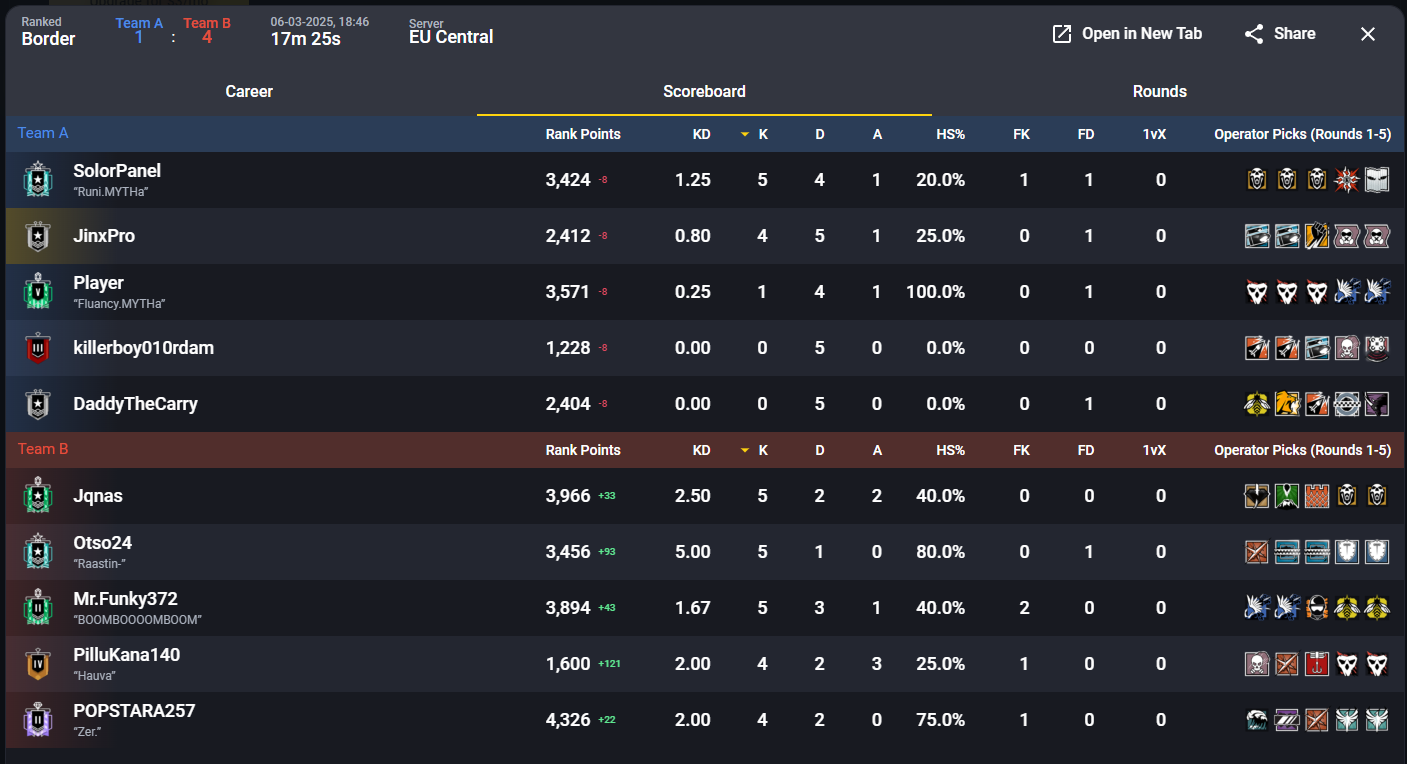
Task: Switch to the Career tab
Action: (x=249, y=91)
